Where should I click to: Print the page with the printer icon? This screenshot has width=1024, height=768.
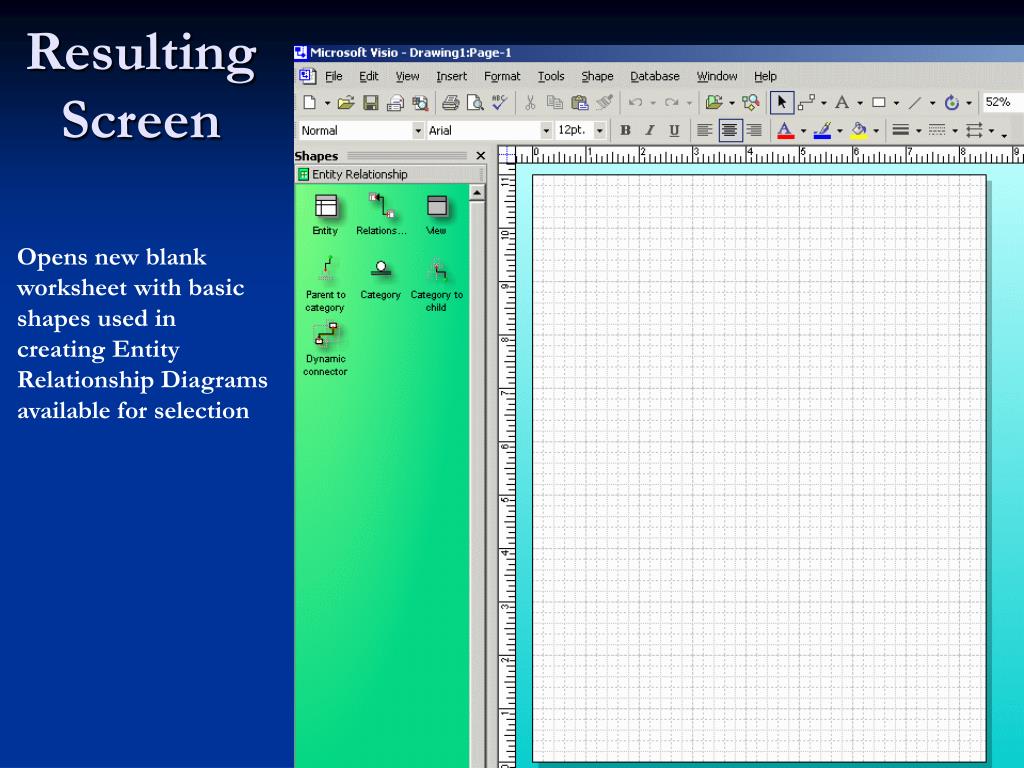[x=451, y=103]
